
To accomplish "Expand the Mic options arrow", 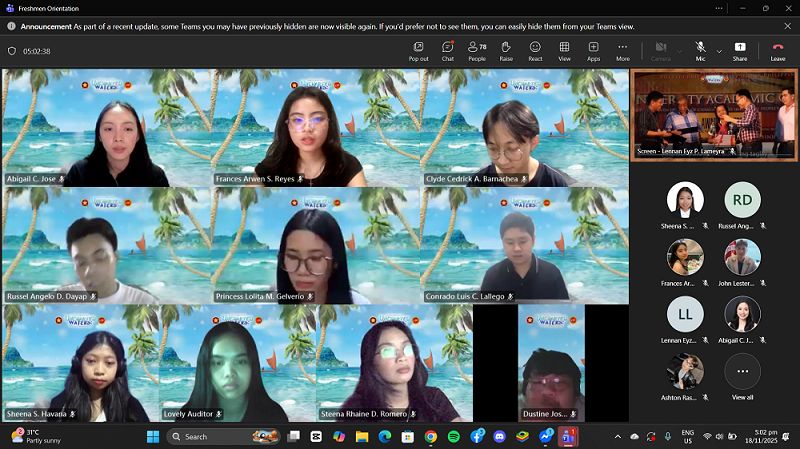I will click(x=719, y=51).
